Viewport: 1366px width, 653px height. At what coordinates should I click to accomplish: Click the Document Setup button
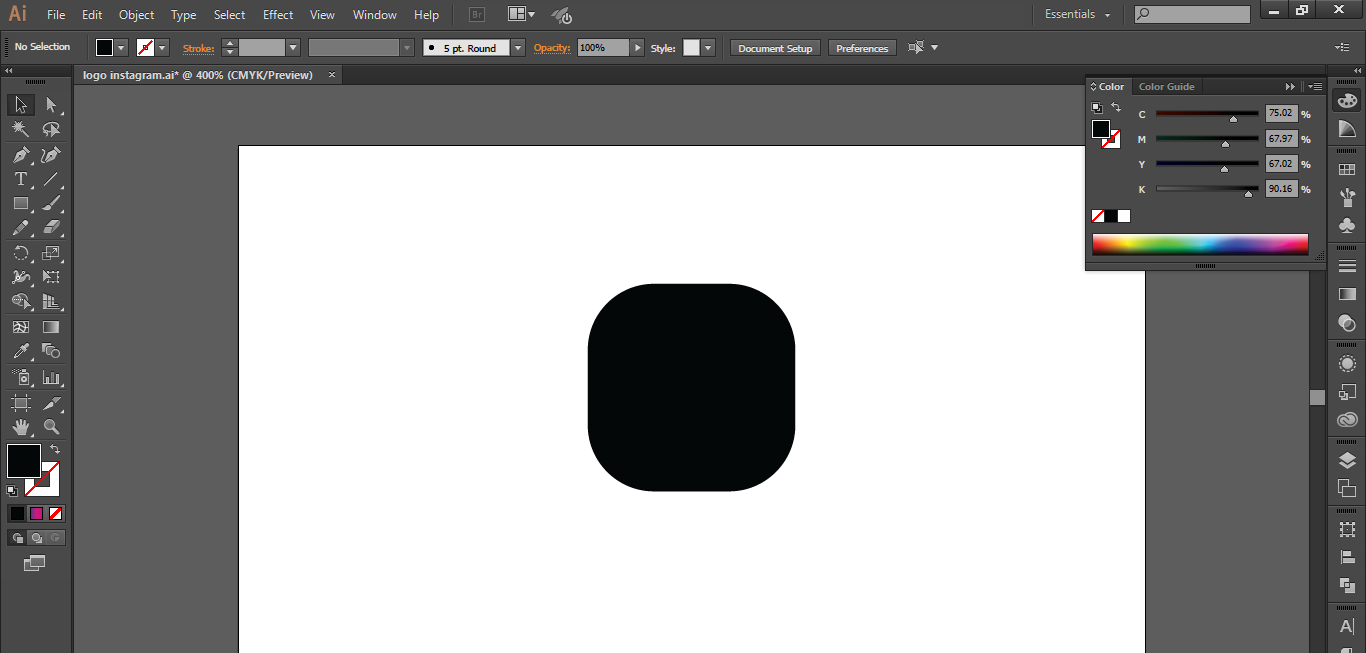(x=775, y=48)
